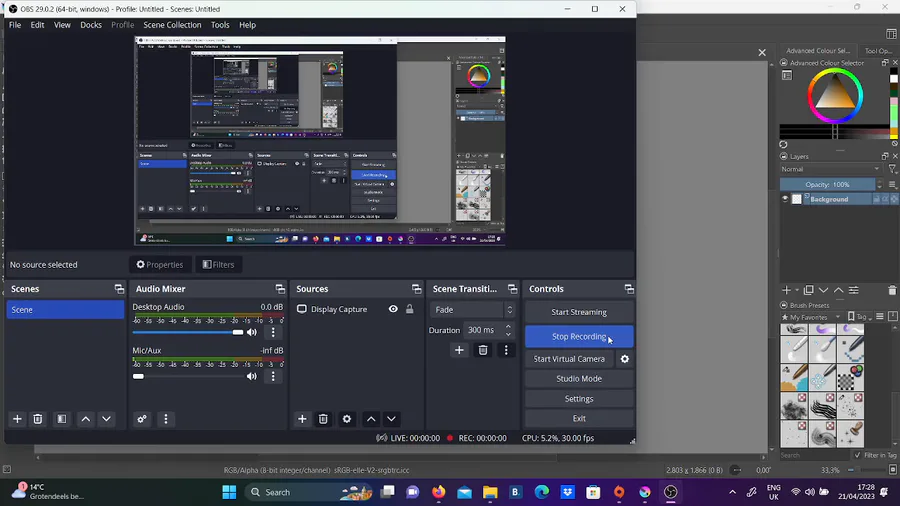Open the Tools menu

click(220, 25)
